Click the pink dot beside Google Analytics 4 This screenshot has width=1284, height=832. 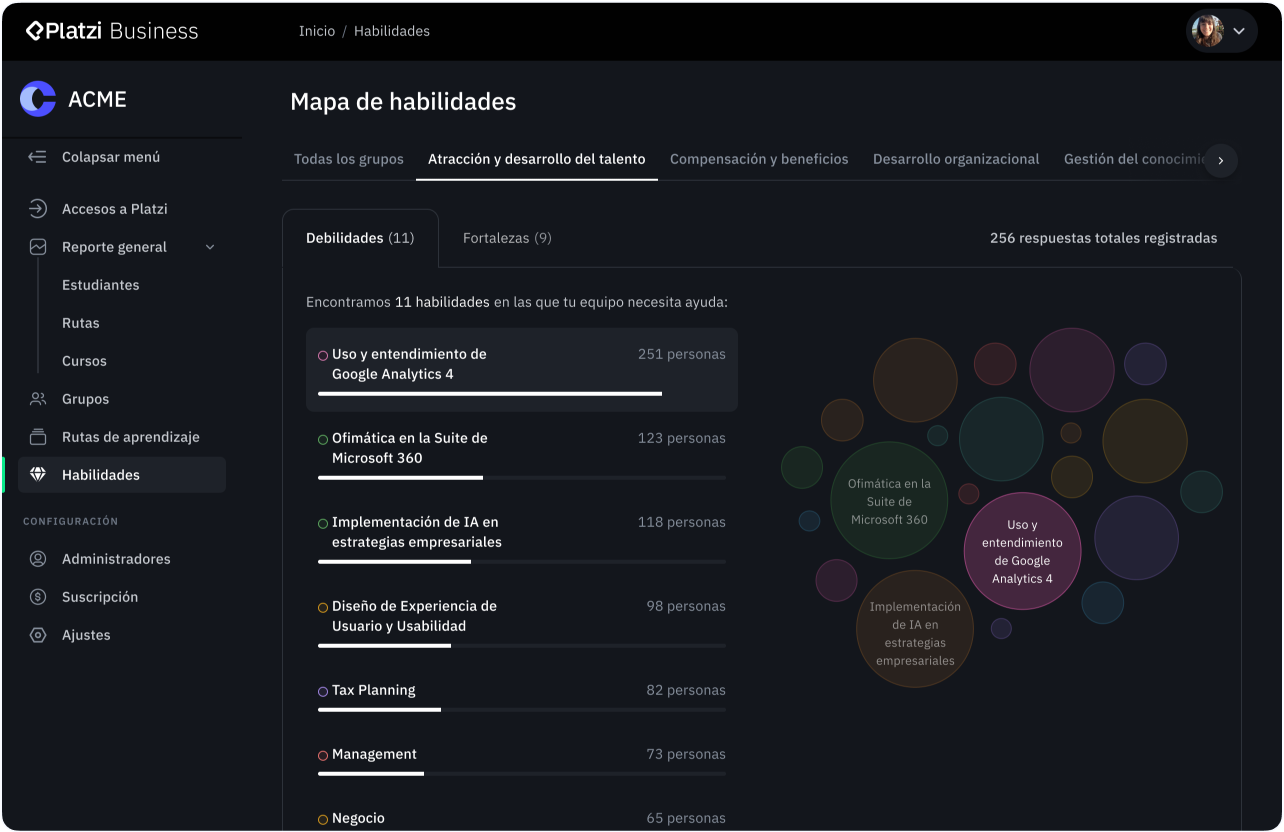click(323, 355)
